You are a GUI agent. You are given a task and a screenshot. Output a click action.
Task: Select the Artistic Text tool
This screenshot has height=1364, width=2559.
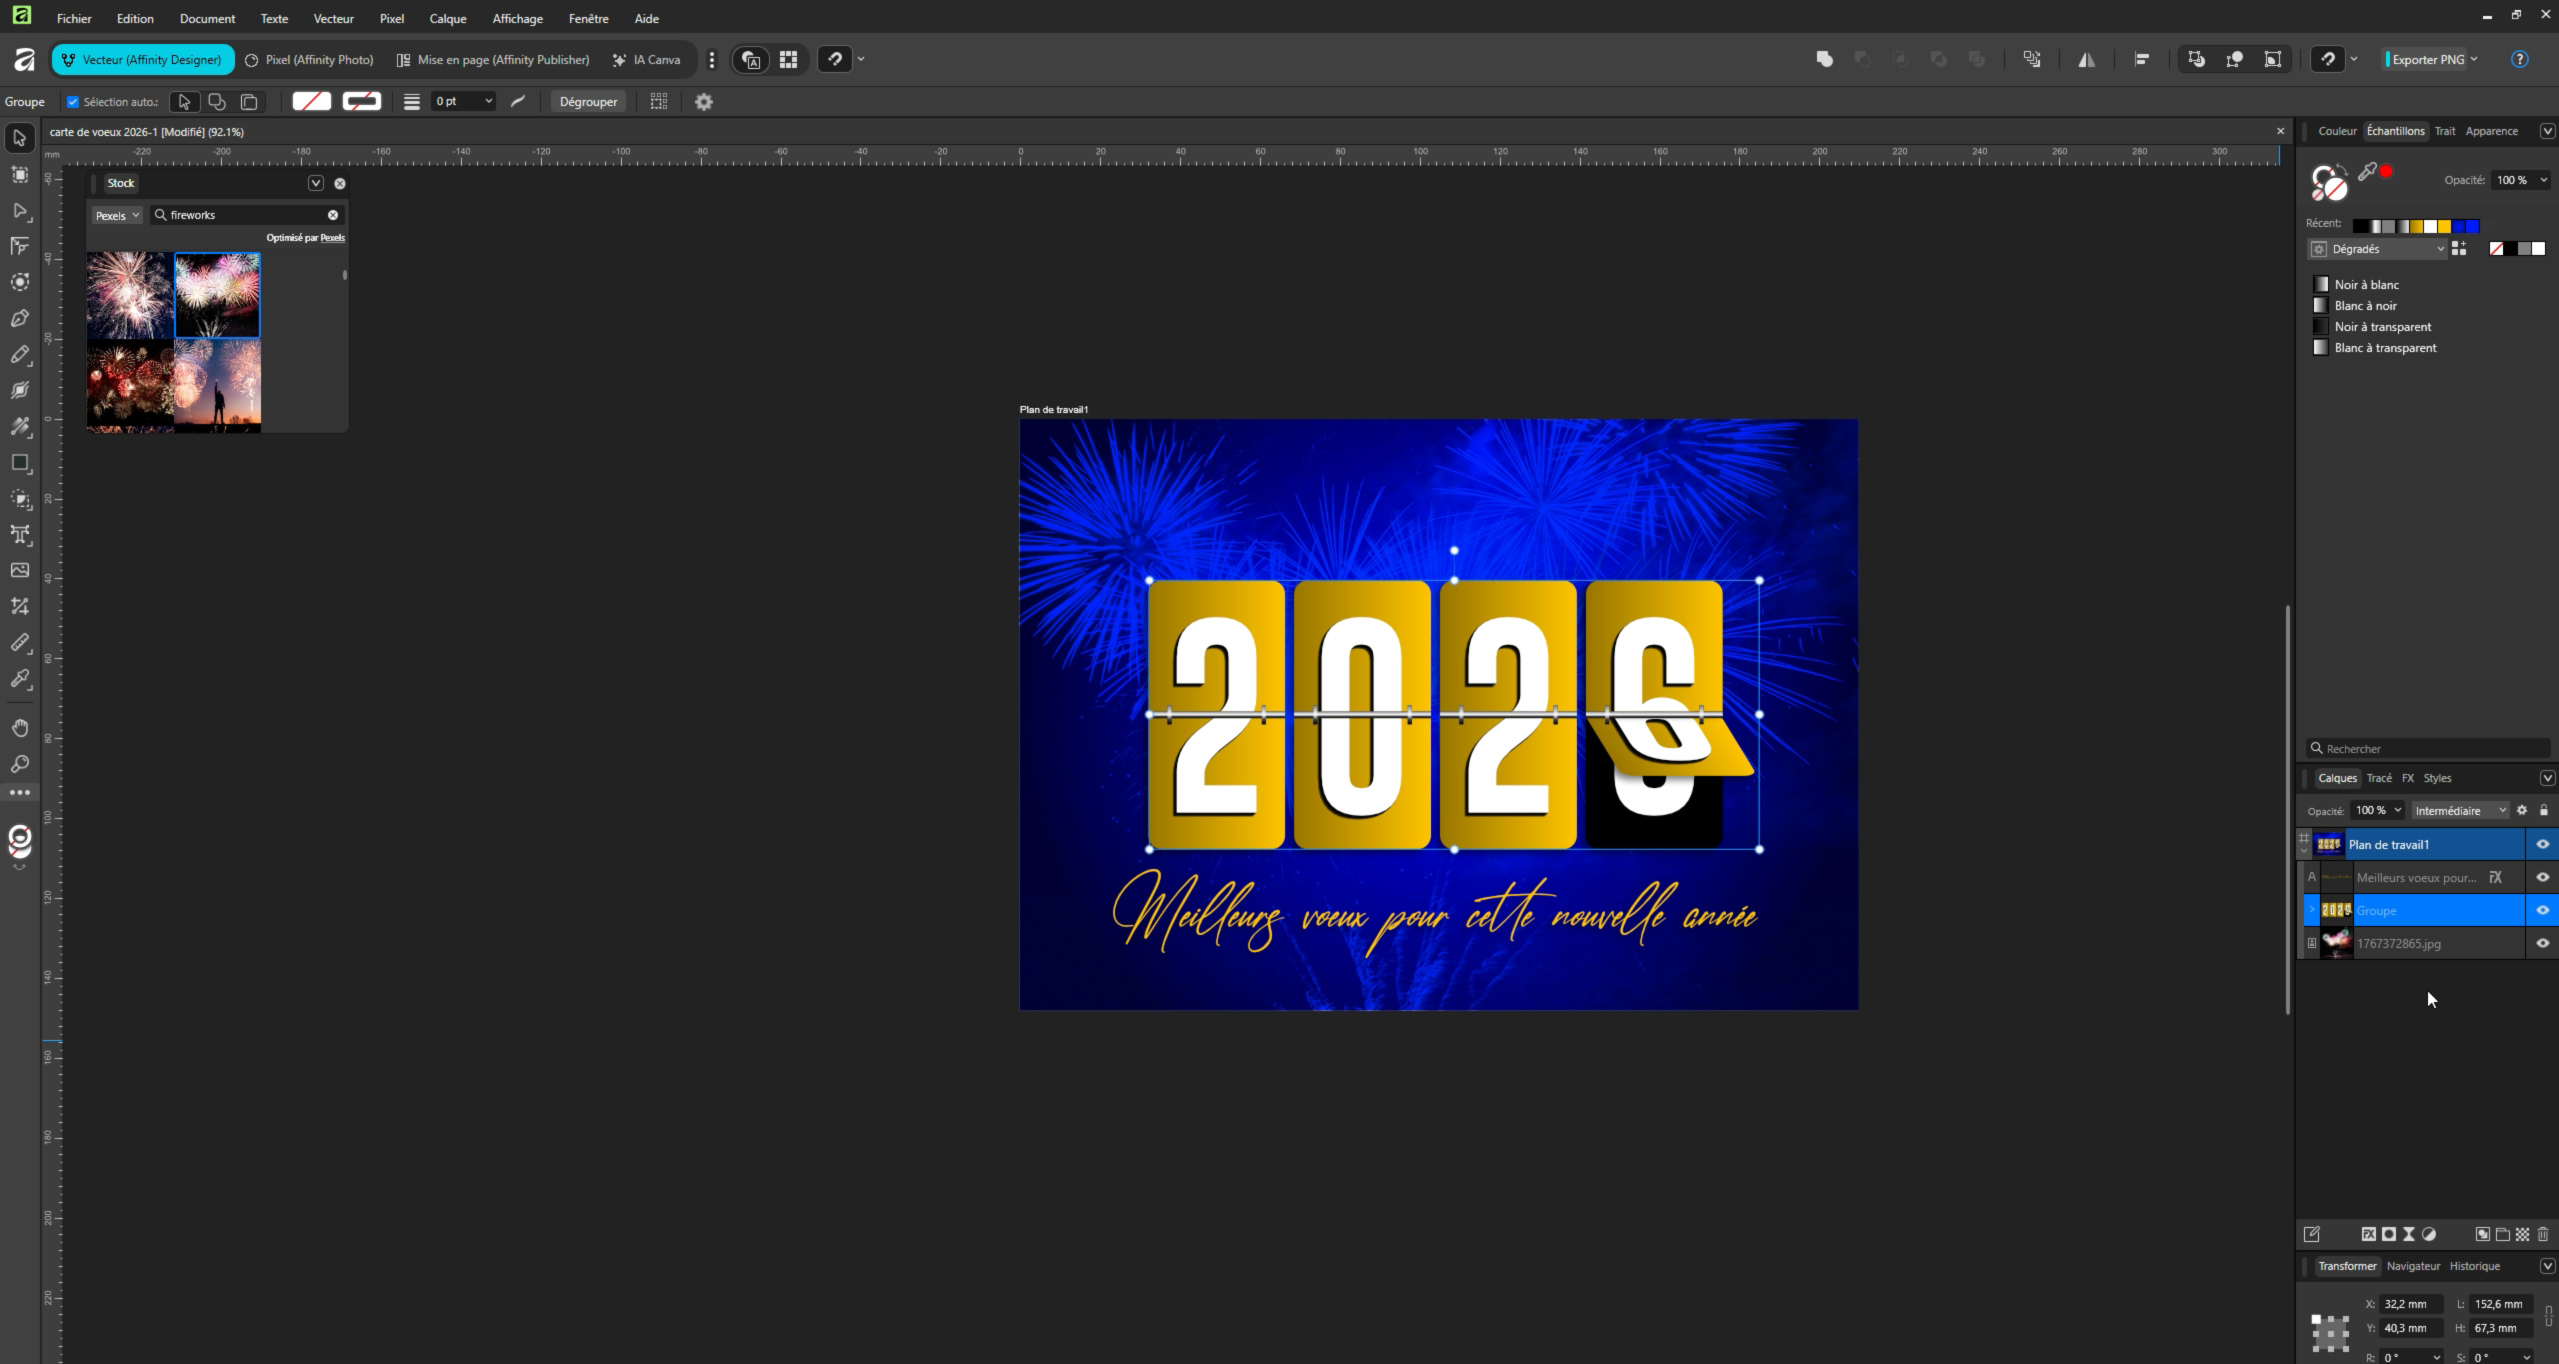19,535
